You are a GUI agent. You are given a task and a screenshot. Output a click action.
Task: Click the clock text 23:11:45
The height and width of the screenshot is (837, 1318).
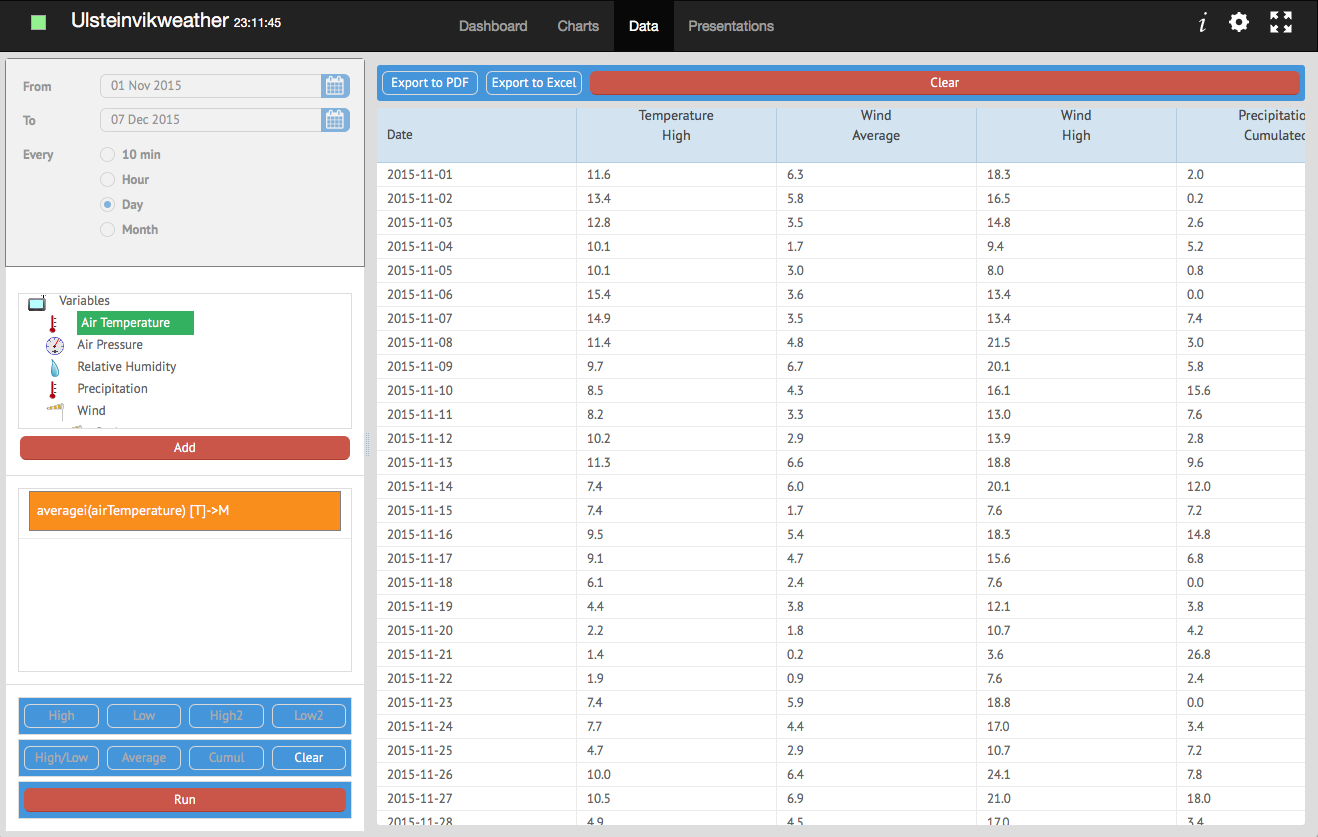pos(257,23)
